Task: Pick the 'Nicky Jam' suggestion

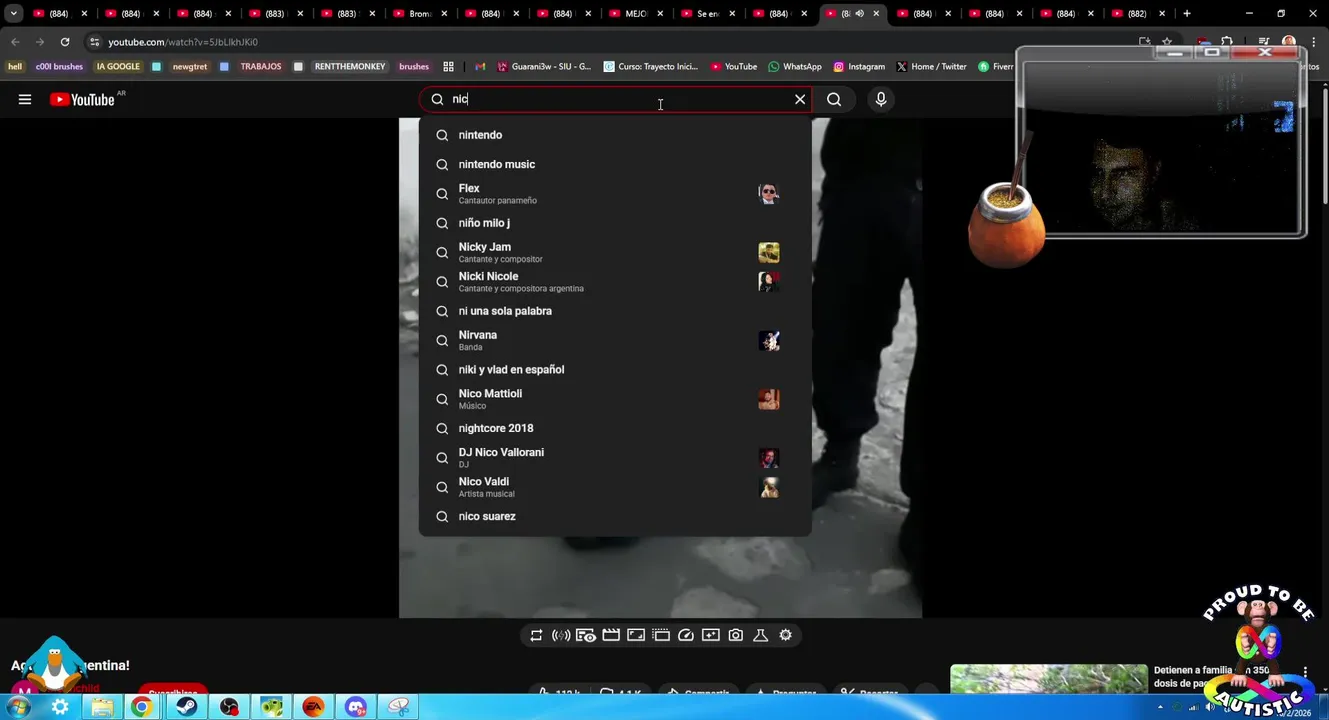Action: click(x=615, y=252)
